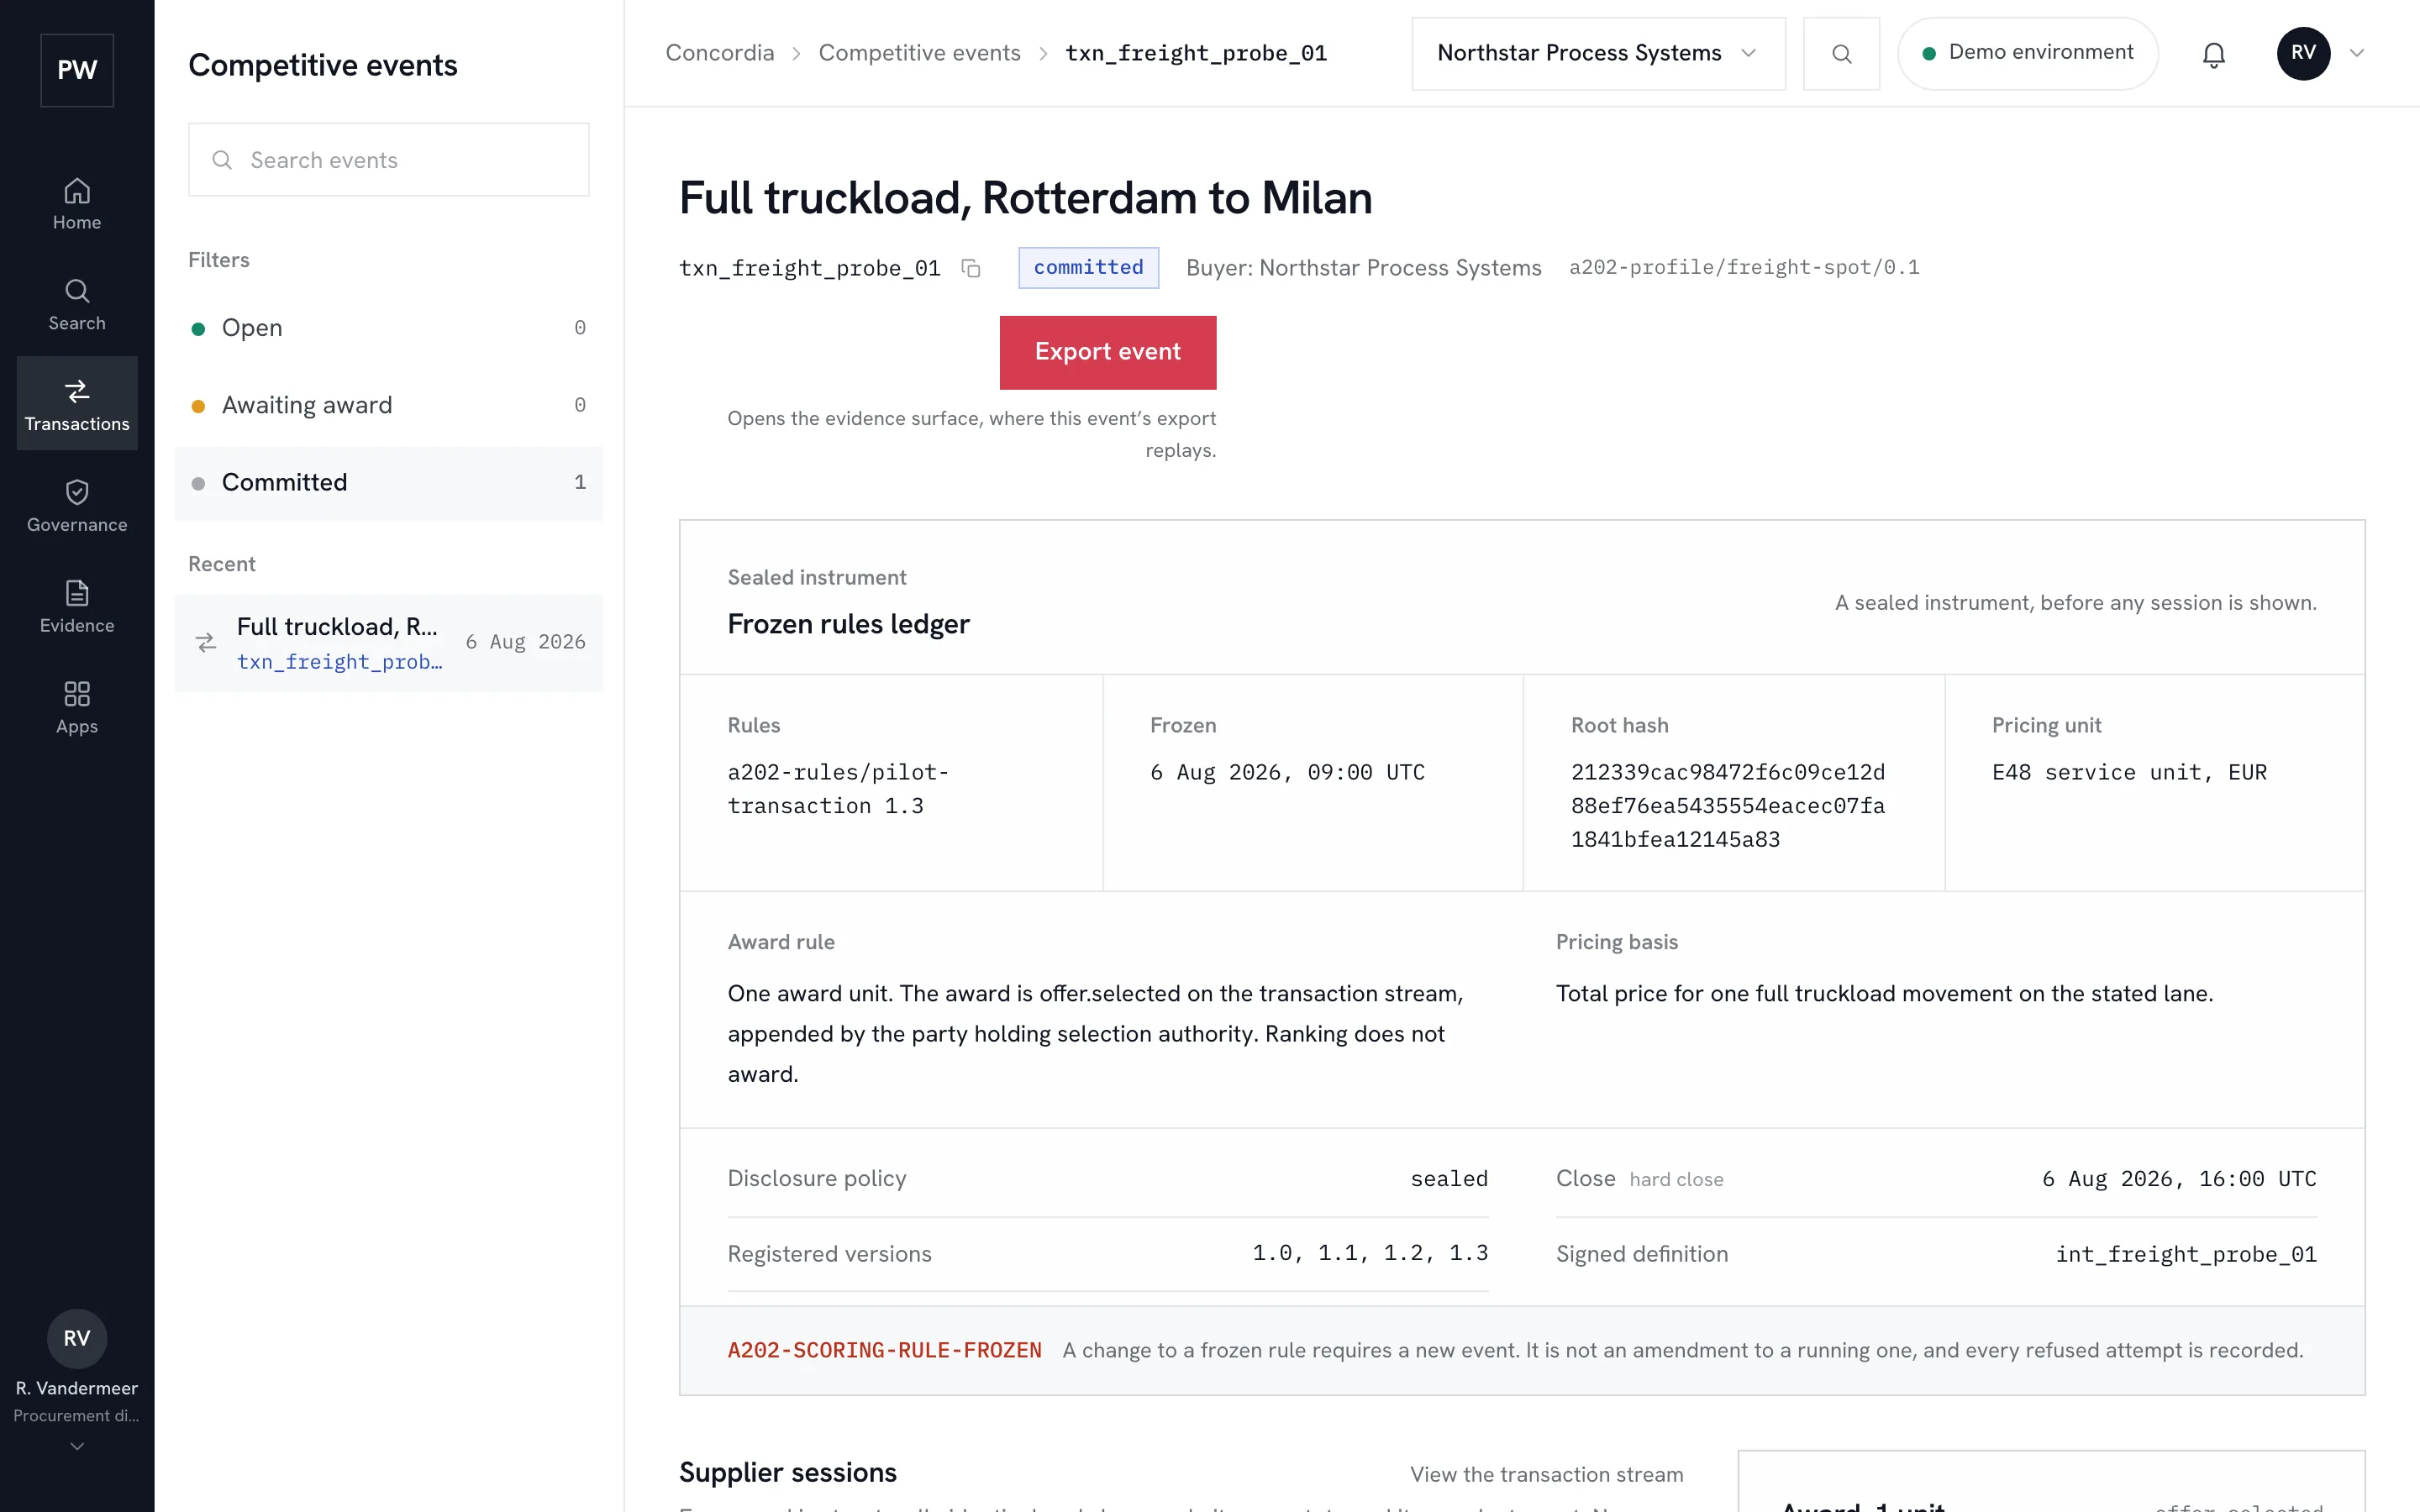
Task: Expand the sidebar user profile chevron
Action: point(77,1446)
